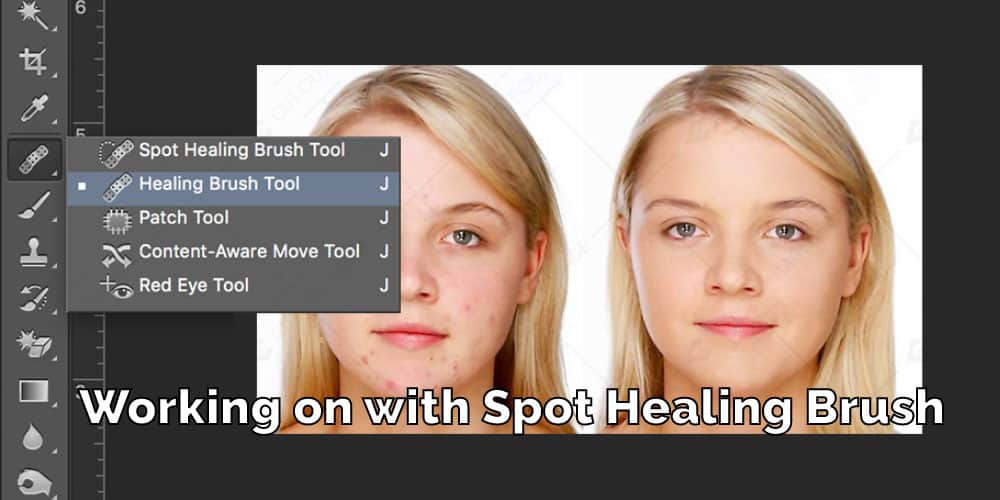Select the Dodge tool at toolbar bottom
The width and height of the screenshot is (1000, 500).
pyautogui.click(x=33, y=485)
